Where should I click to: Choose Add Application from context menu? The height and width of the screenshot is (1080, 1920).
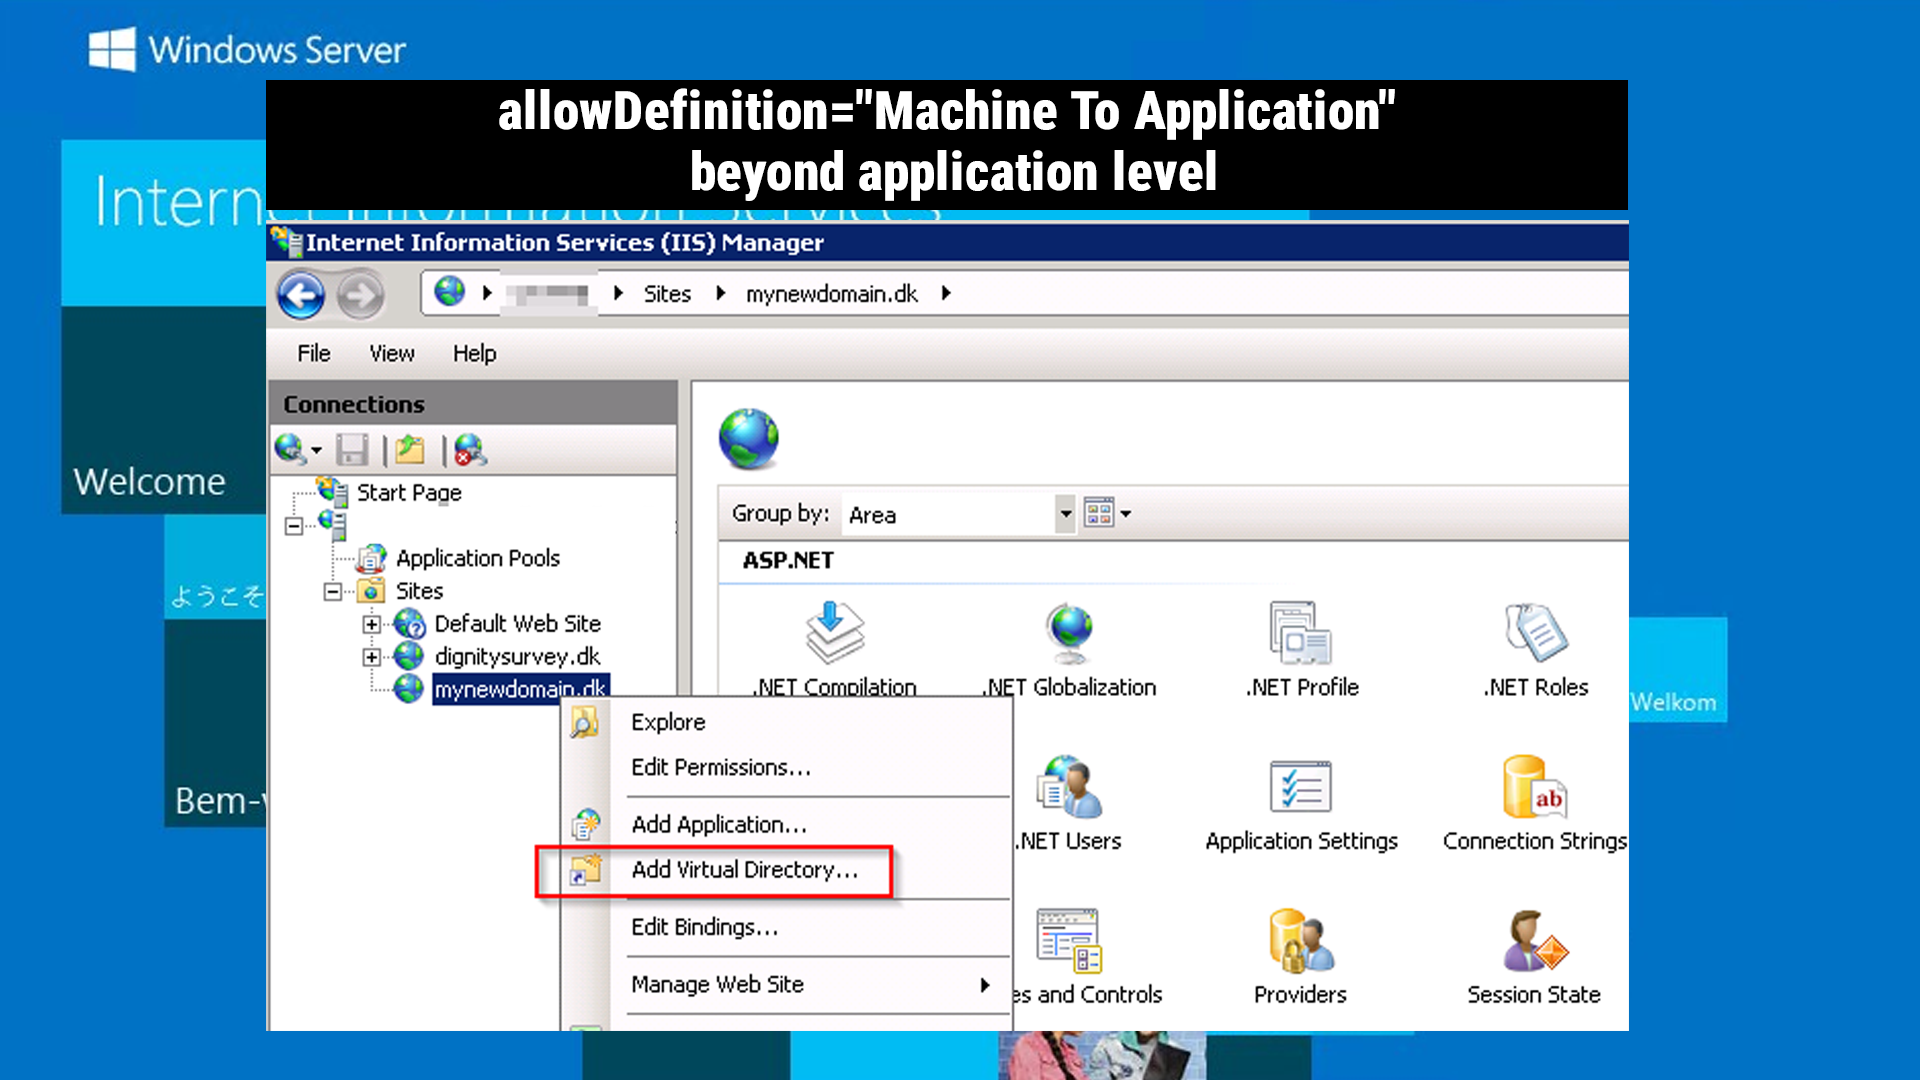788,824
